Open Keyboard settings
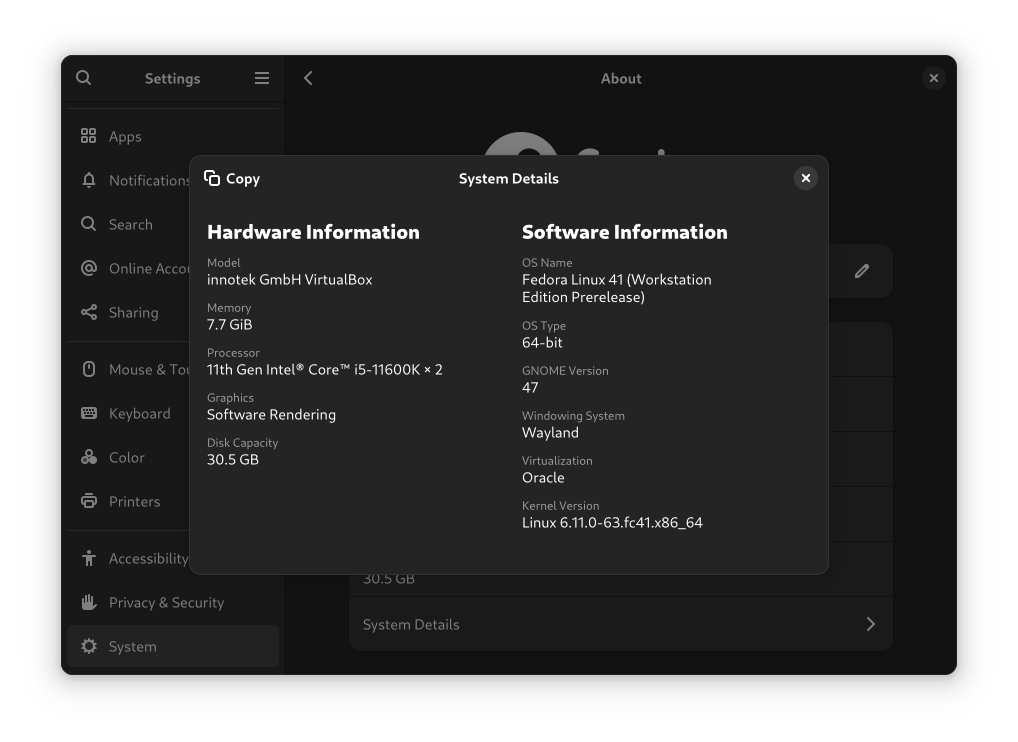This screenshot has width=1018, height=742. tap(139, 413)
